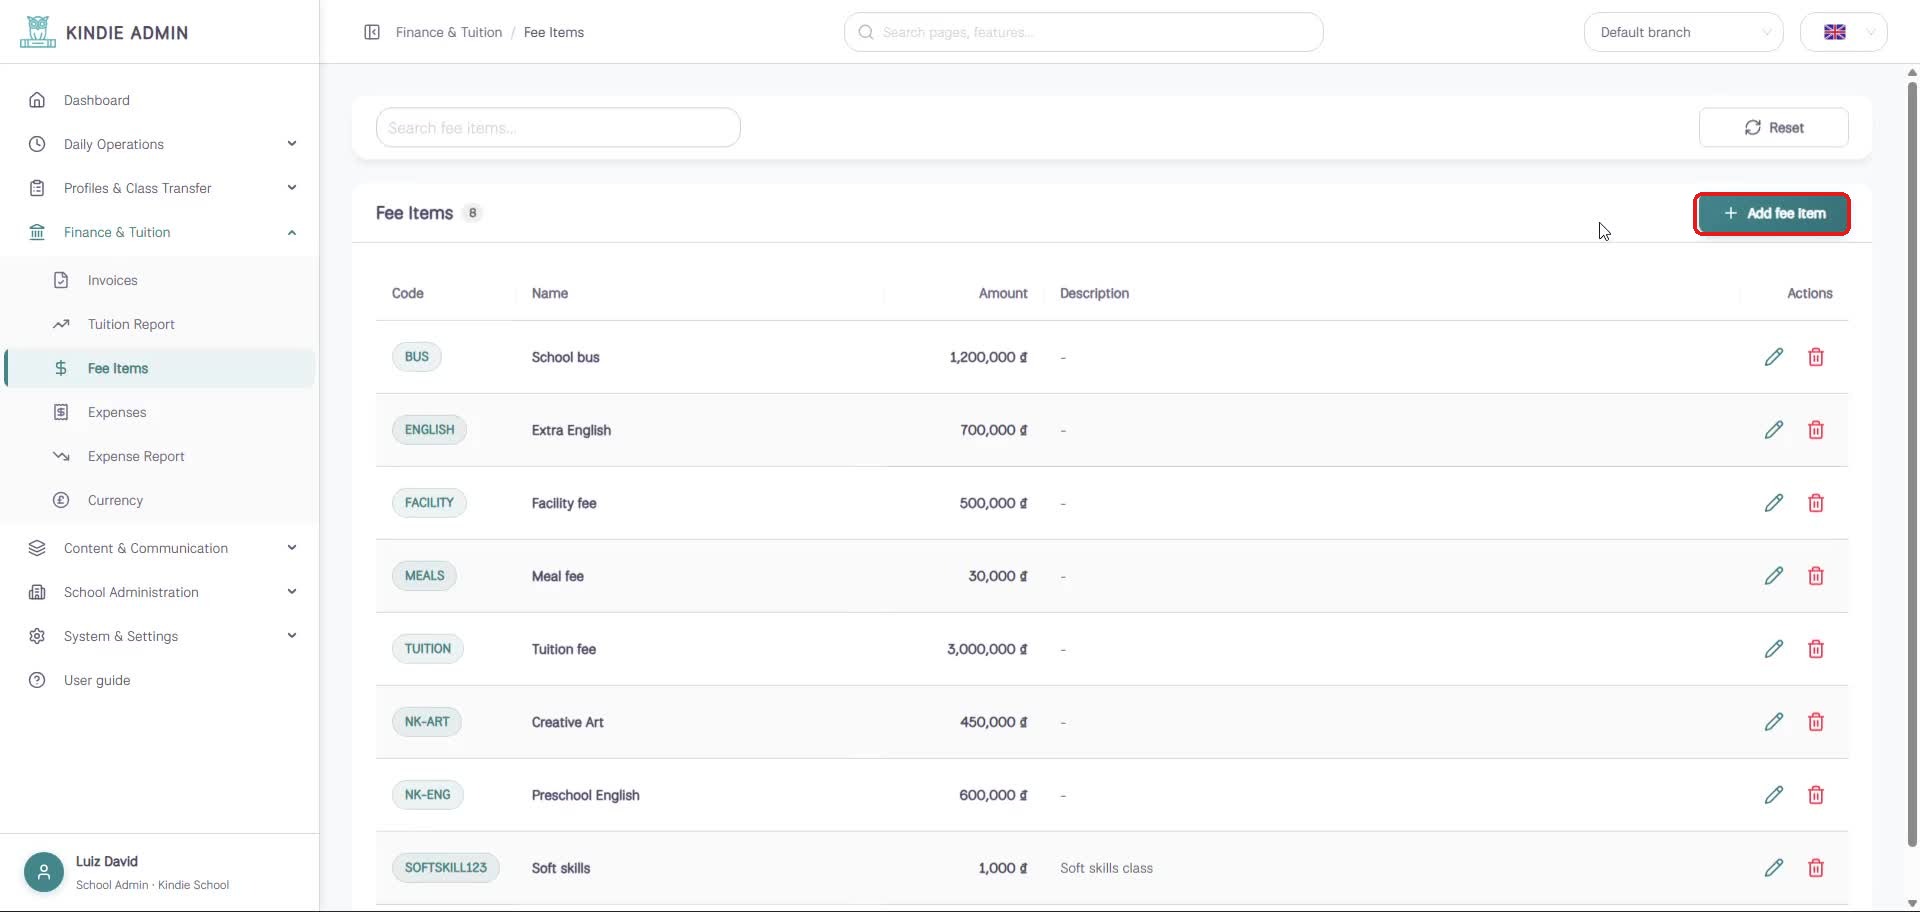The width and height of the screenshot is (1920, 912).
Task: Open the User guide
Action: click(160, 680)
